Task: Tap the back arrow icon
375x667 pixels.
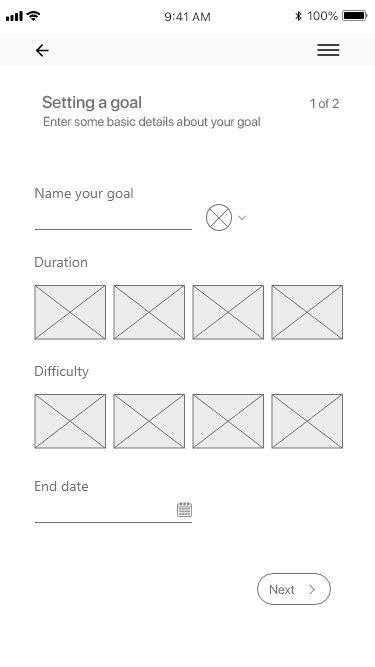Action: pyautogui.click(x=42, y=51)
